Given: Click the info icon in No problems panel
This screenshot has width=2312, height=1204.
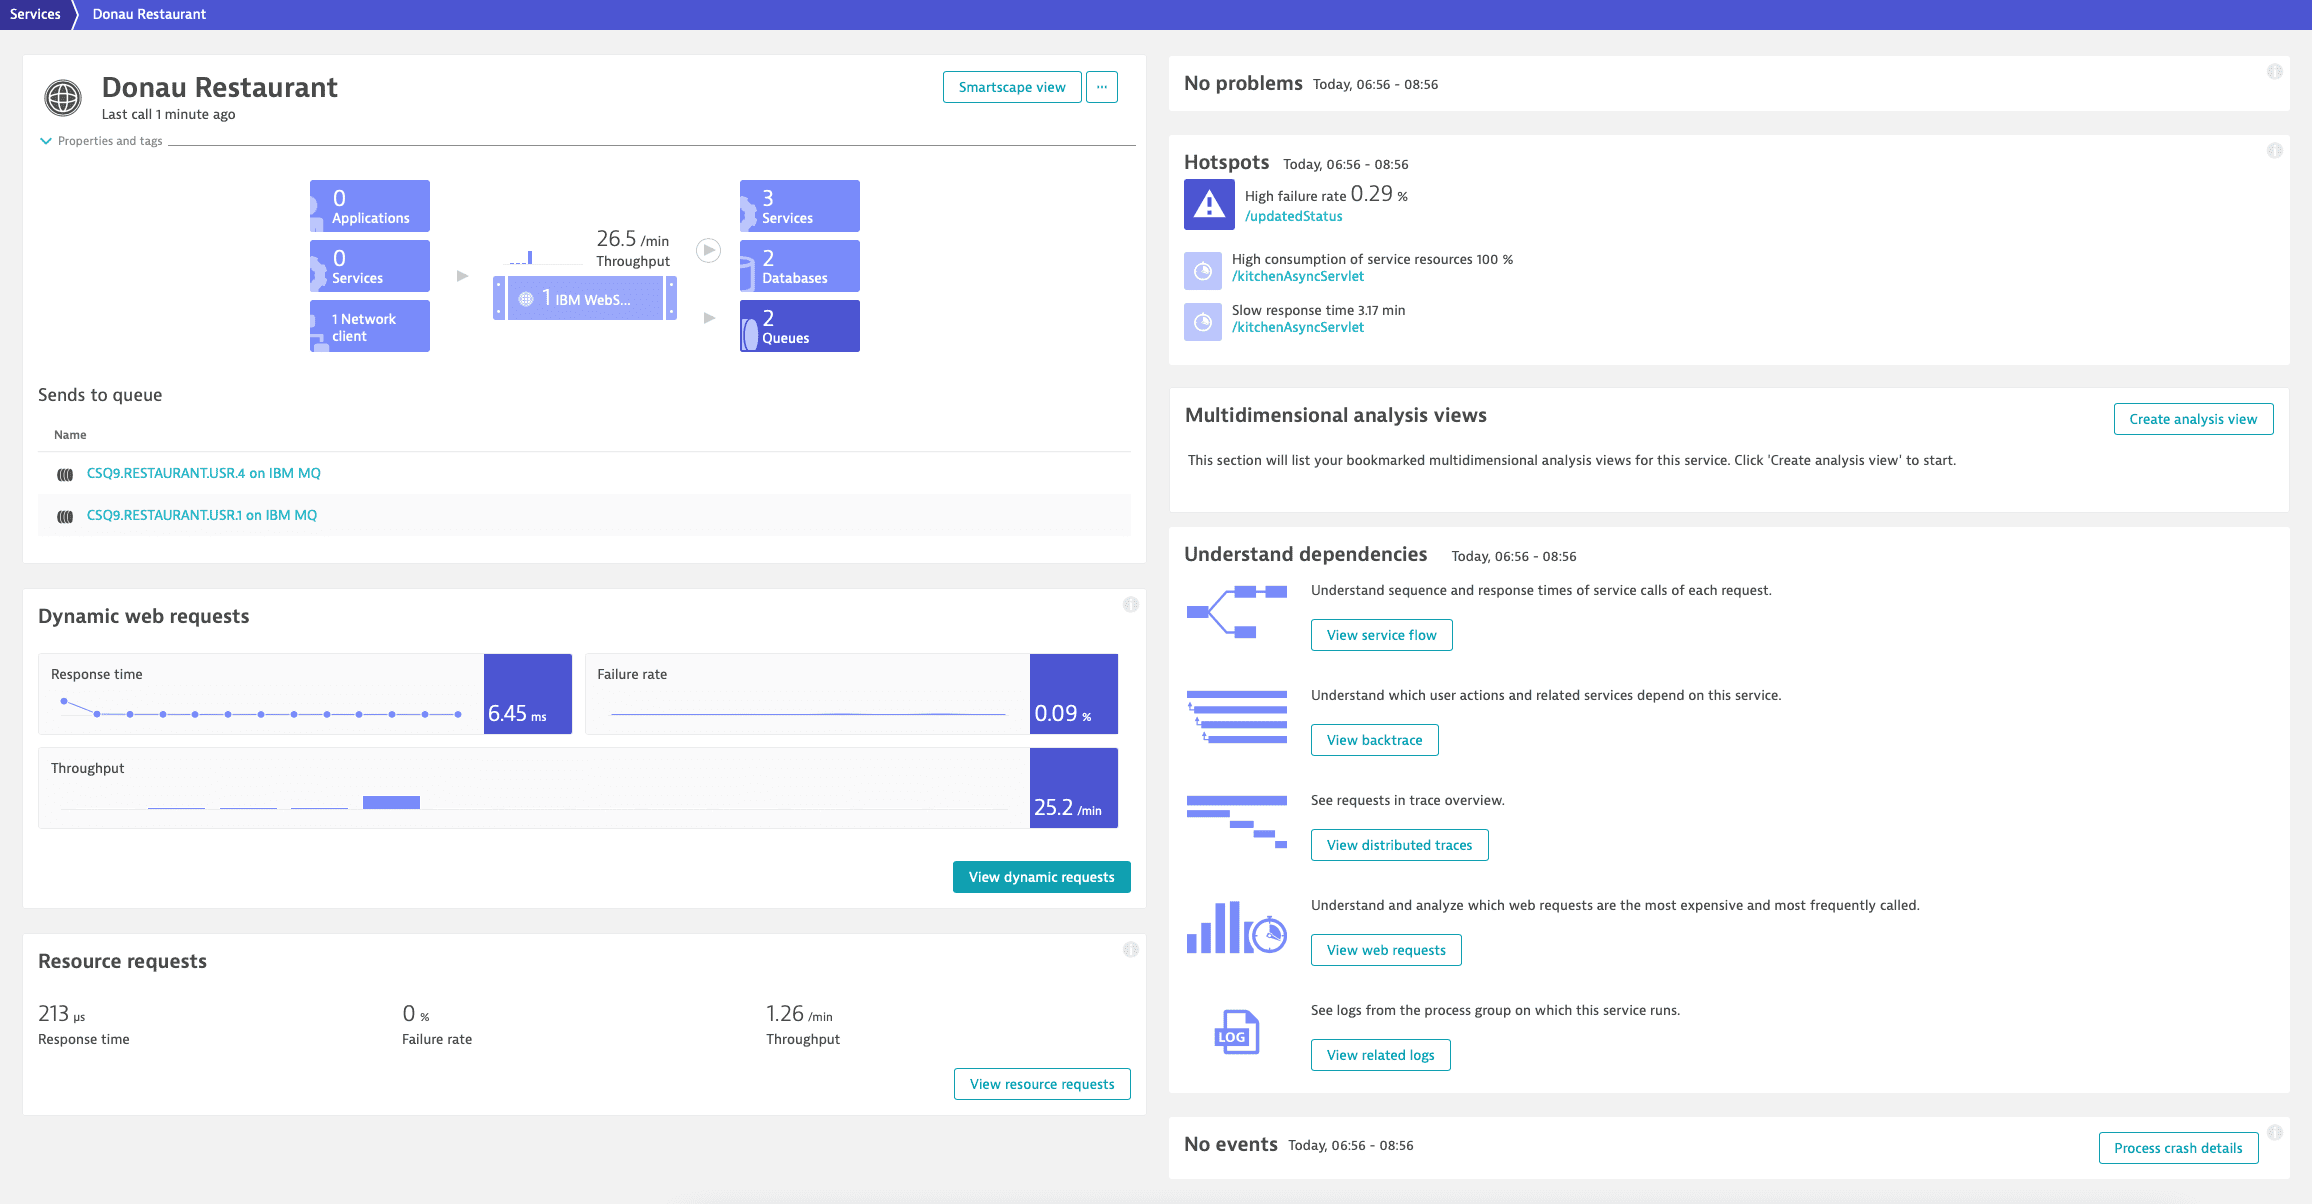Looking at the screenshot, I should [2274, 72].
